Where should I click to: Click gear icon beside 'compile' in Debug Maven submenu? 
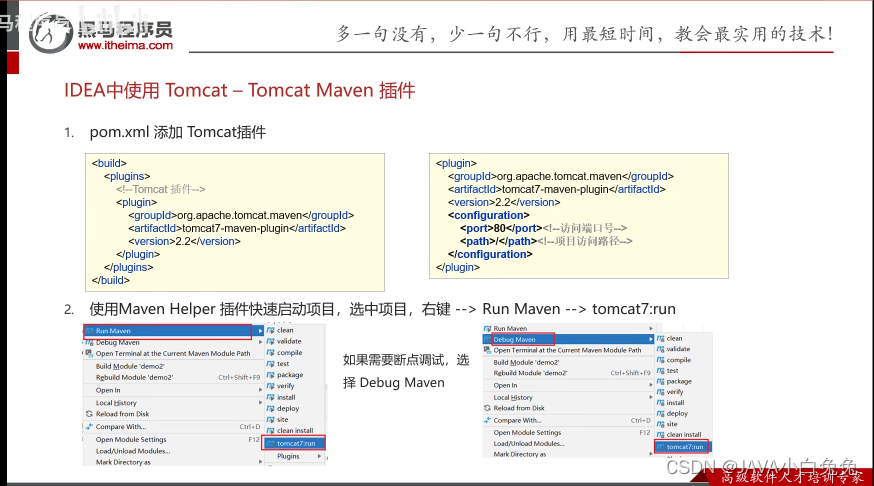(x=661, y=360)
